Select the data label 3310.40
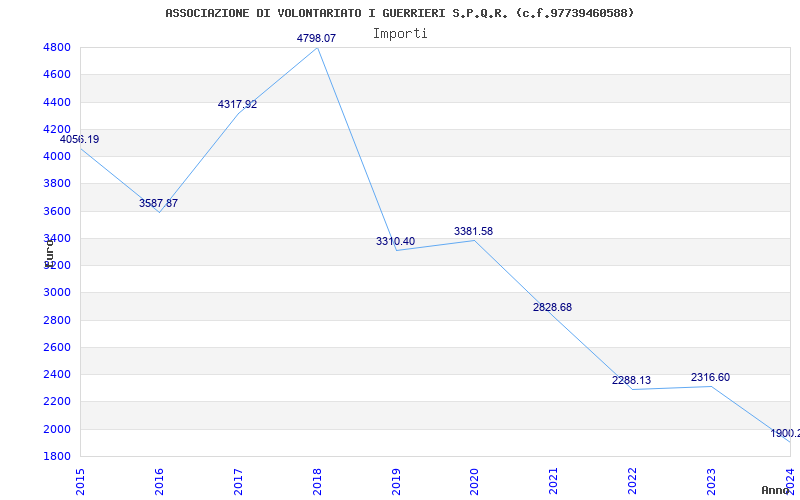The width and height of the screenshot is (800, 500). point(395,241)
